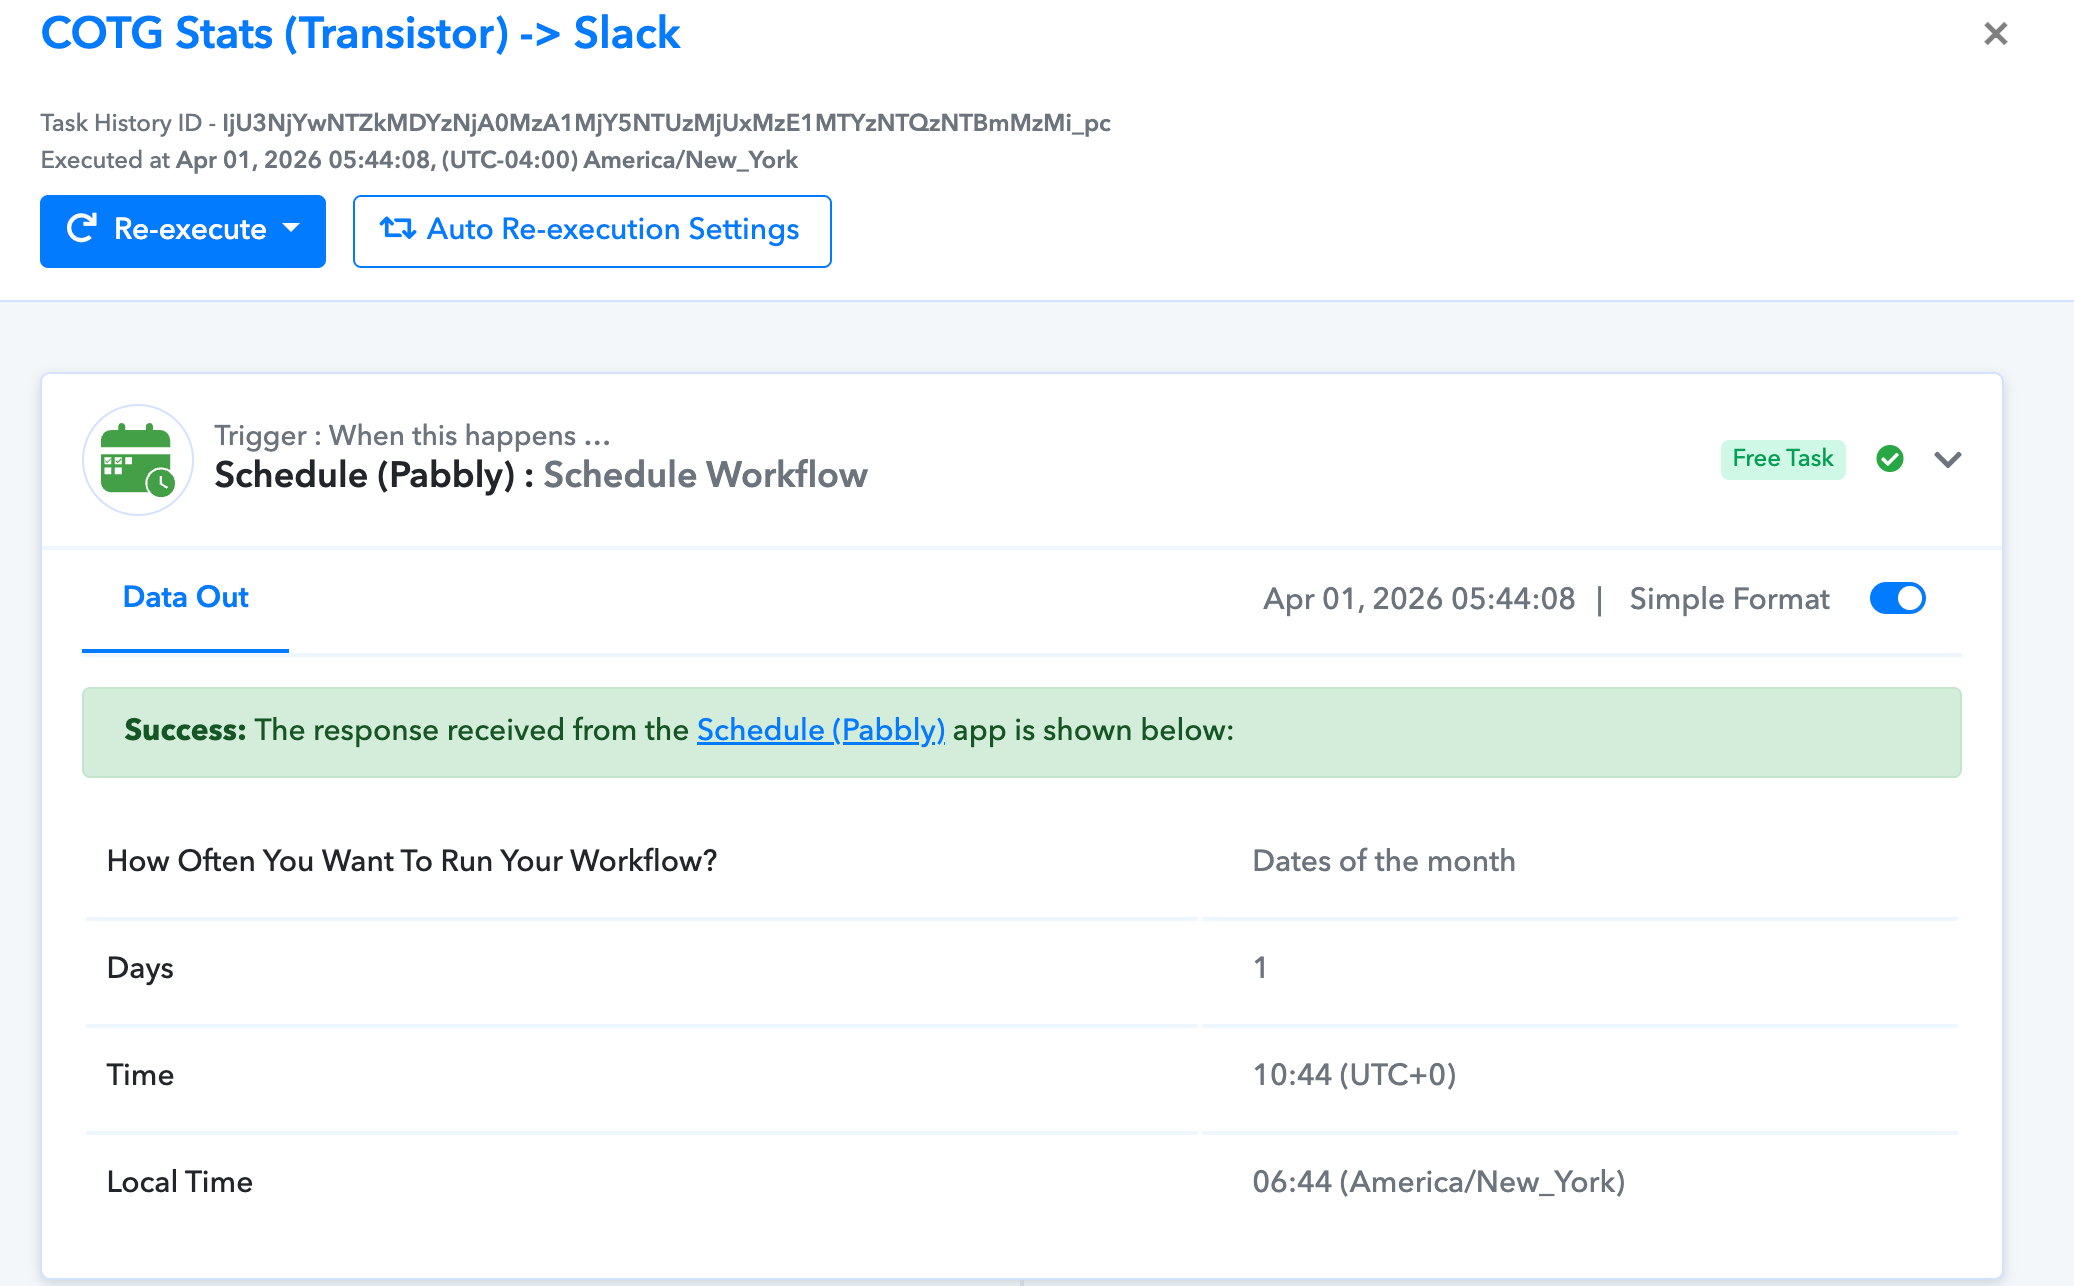Click the 'Time' row label
2074x1286 pixels.
pyautogui.click(x=140, y=1075)
